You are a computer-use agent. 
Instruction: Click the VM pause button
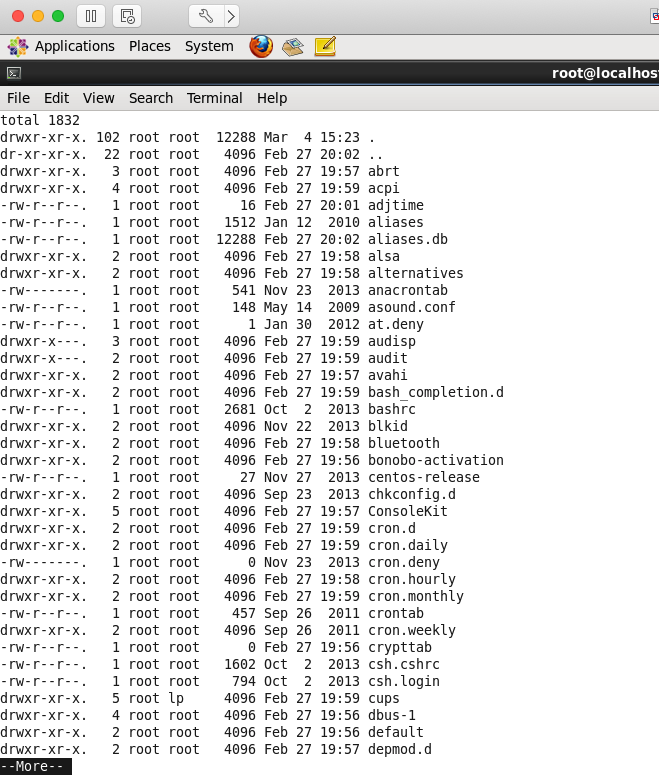(91, 16)
